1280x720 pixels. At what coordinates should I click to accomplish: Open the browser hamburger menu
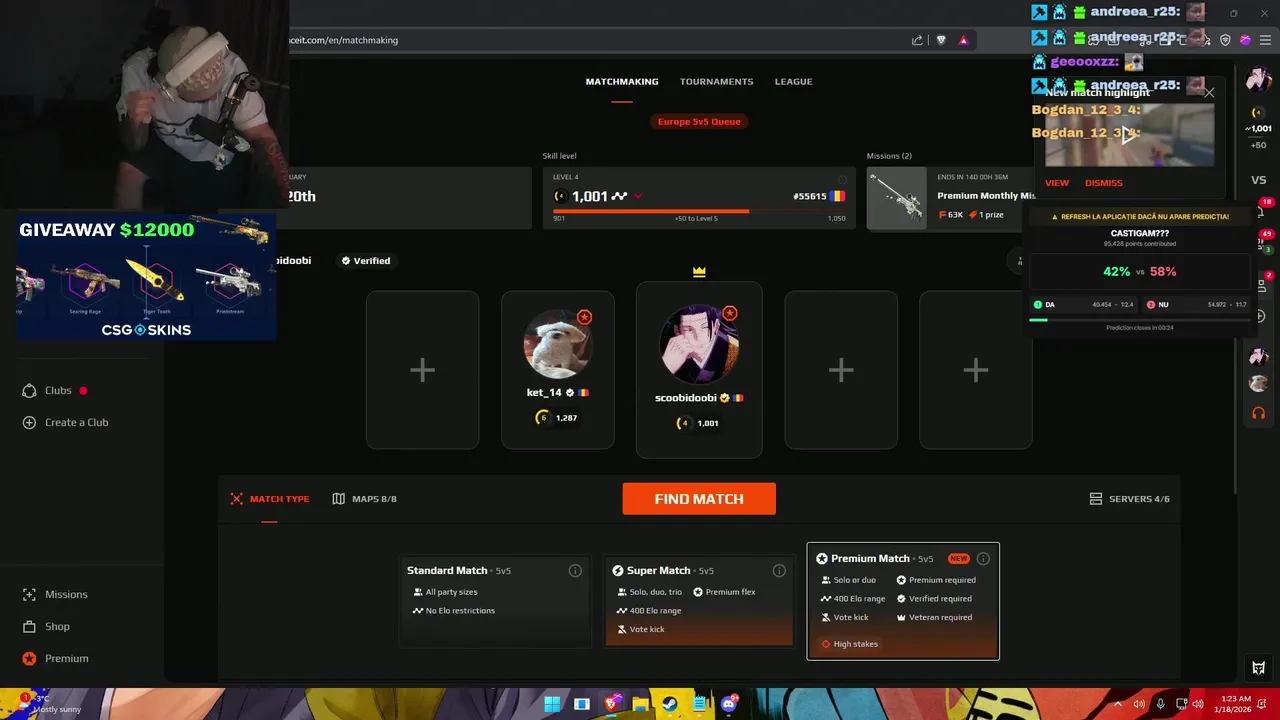[1265, 40]
